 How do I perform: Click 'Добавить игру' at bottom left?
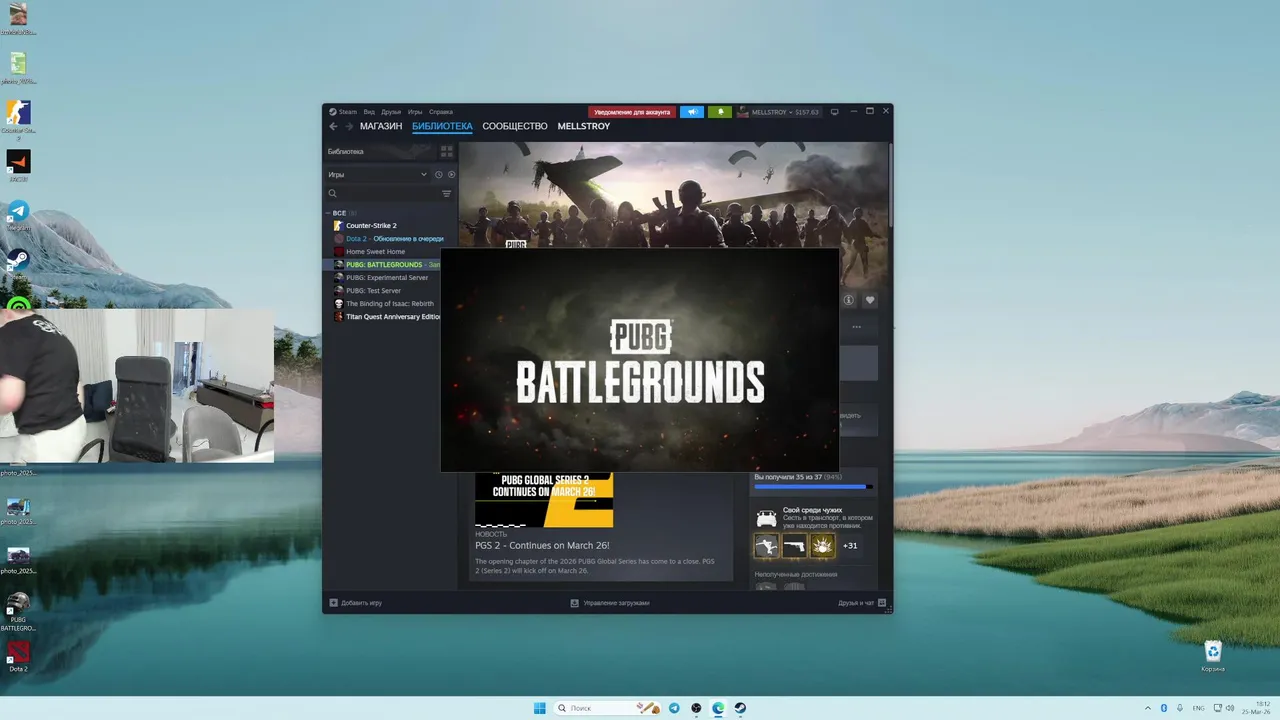355,603
